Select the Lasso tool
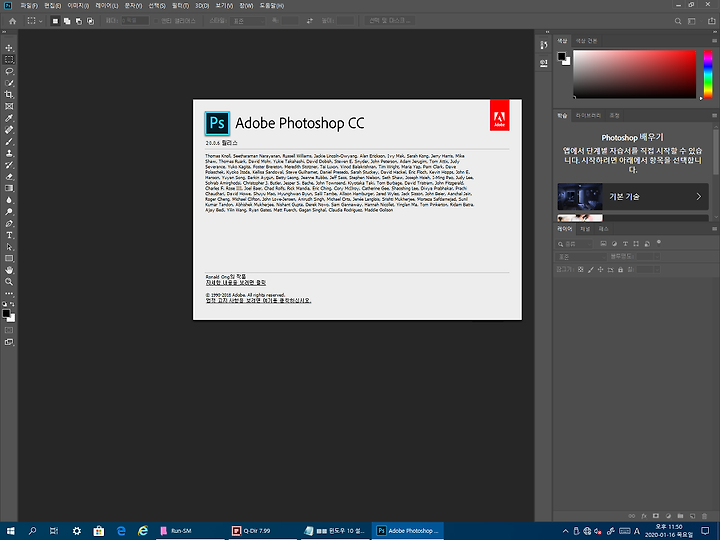720x540 pixels. (9, 71)
